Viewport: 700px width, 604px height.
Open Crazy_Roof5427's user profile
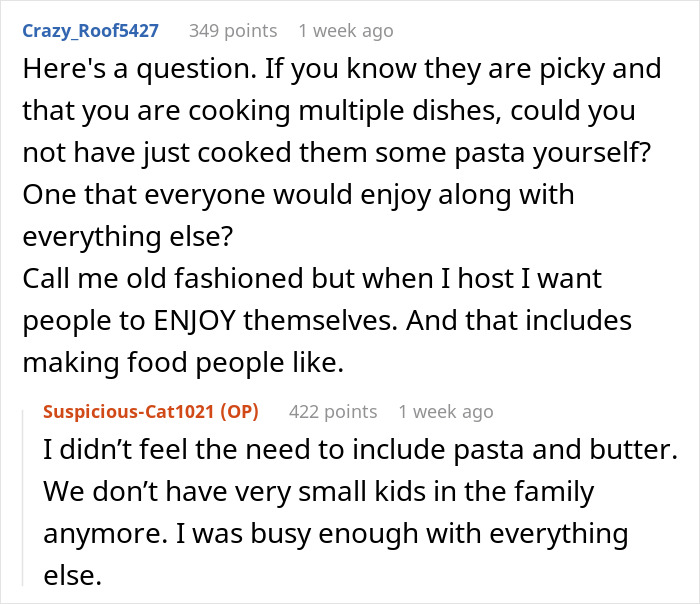coord(89,30)
